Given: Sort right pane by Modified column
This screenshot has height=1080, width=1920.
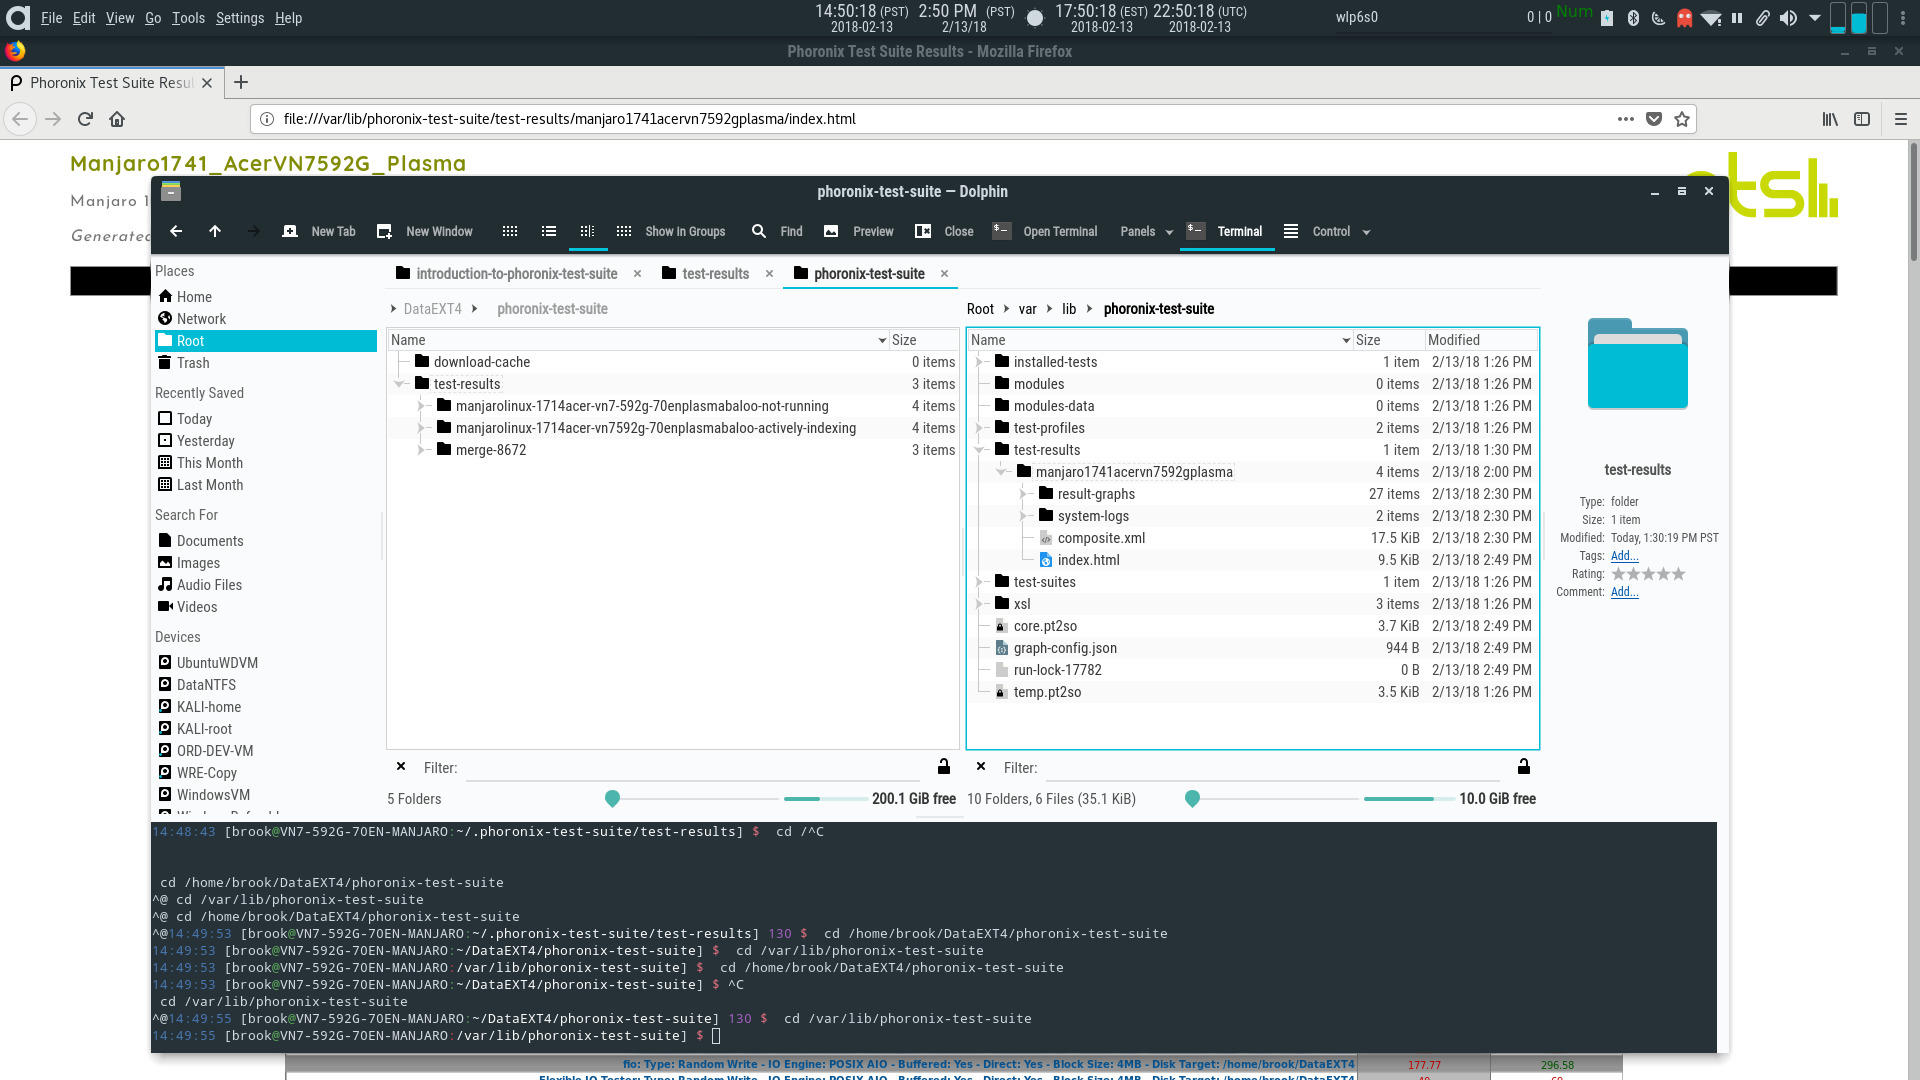Looking at the screenshot, I should tap(1481, 340).
